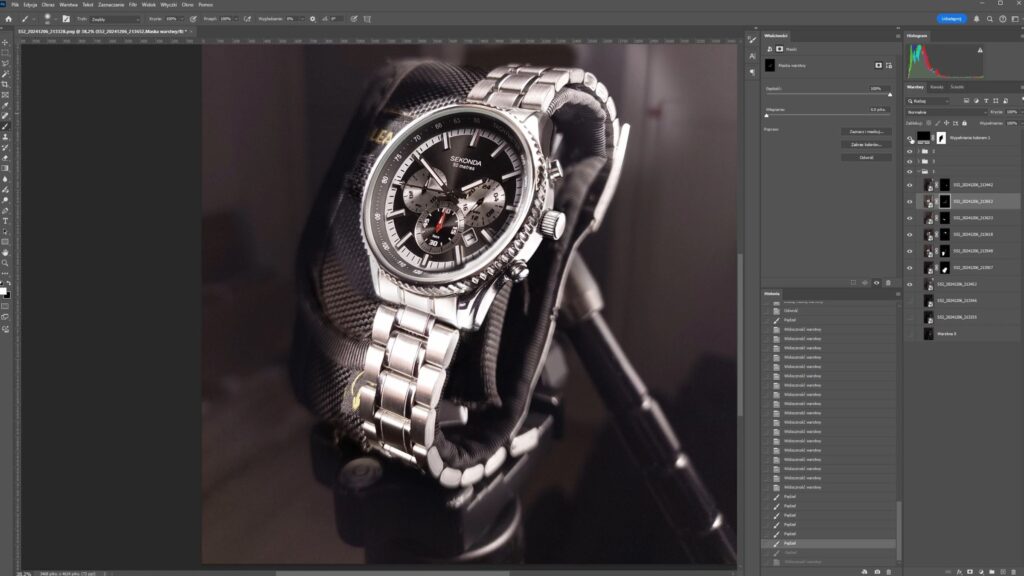1024x576 pixels.
Task: Hide the Wypełnienie kolorem 1 layer
Action: point(910,138)
